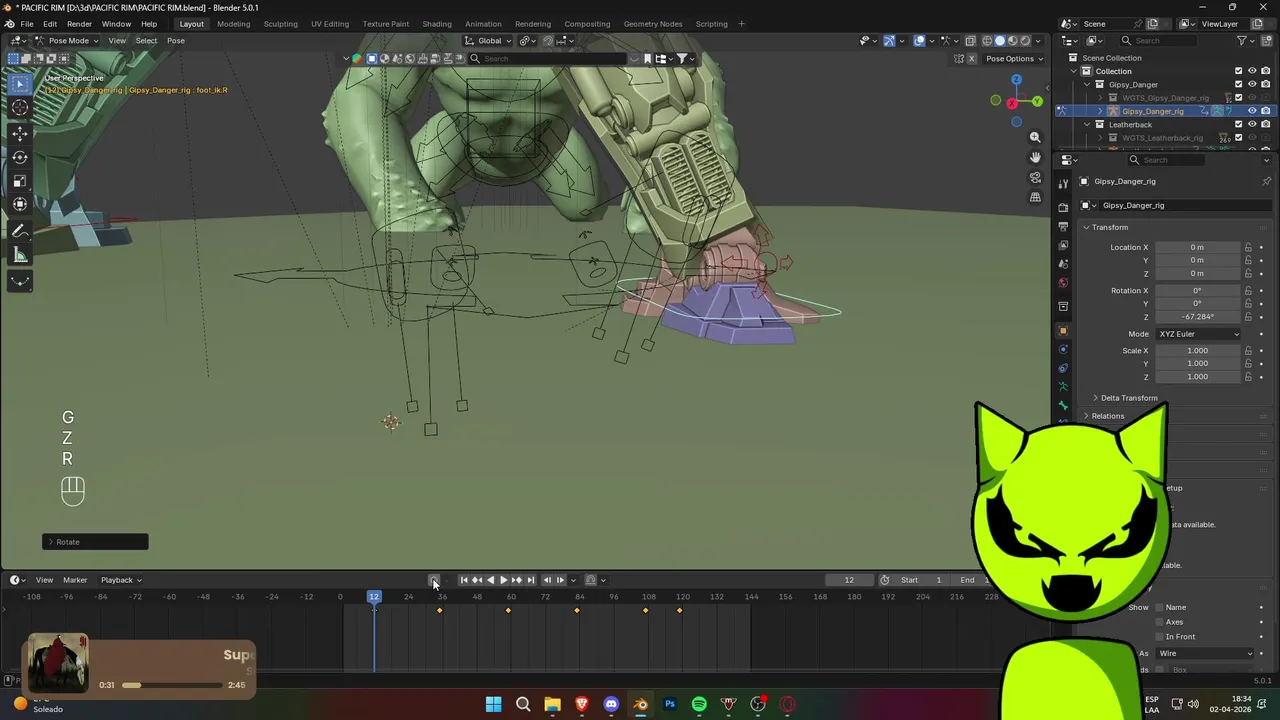Open the File menu

pyautogui.click(x=27, y=24)
